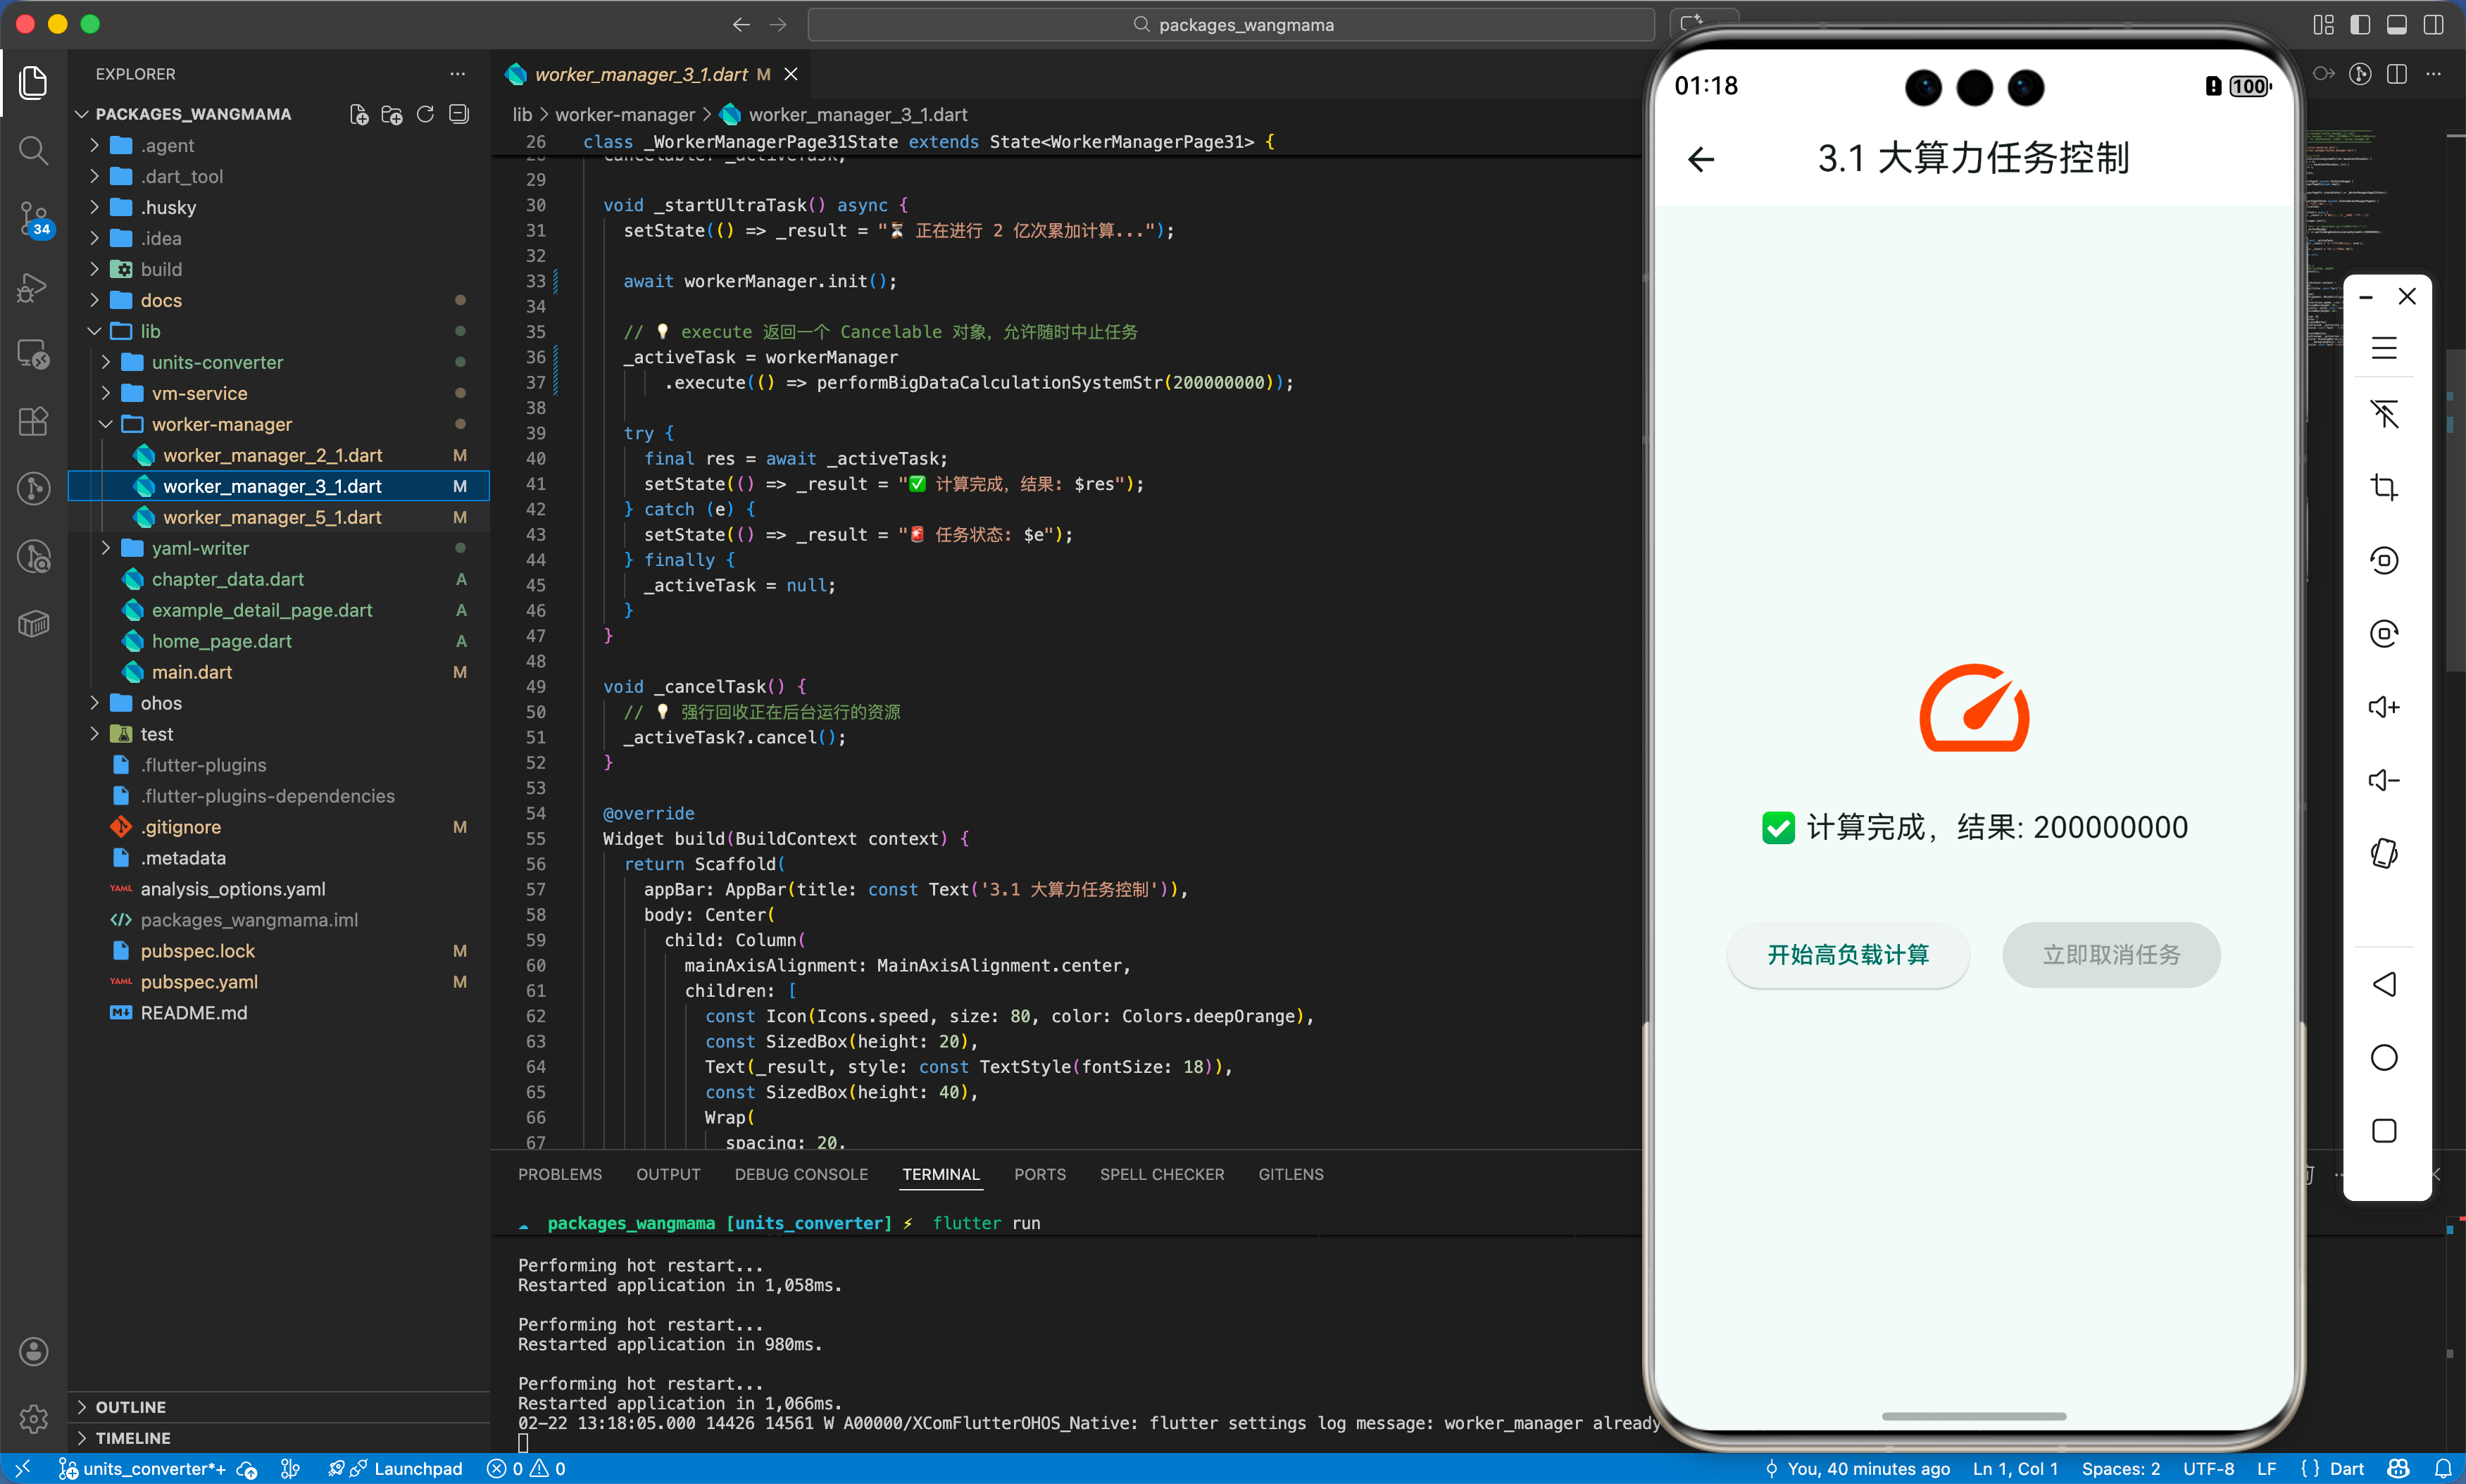Click the emulator screenshot crop icon

[x=2384, y=487]
